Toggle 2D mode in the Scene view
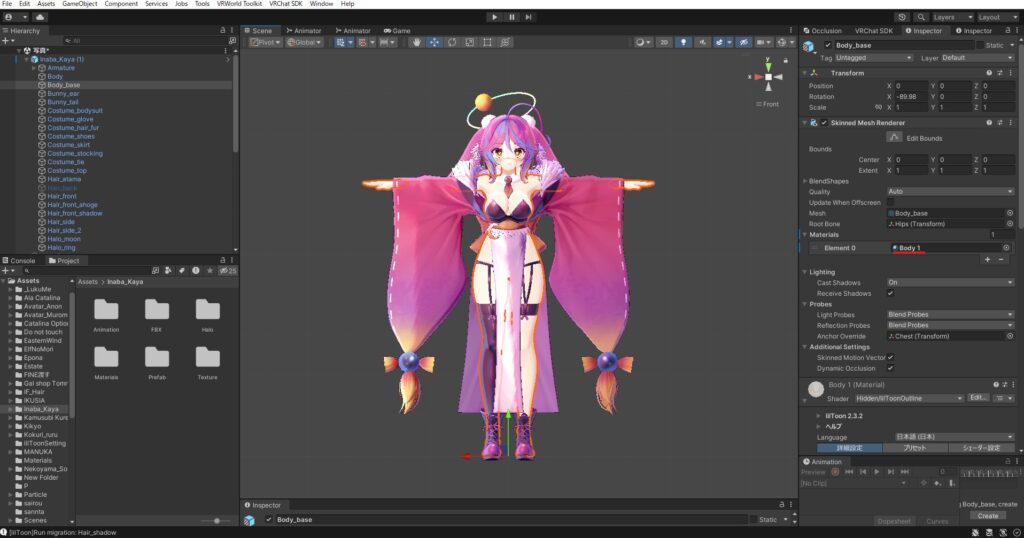The width and height of the screenshot is (1024, 538). 663,43
